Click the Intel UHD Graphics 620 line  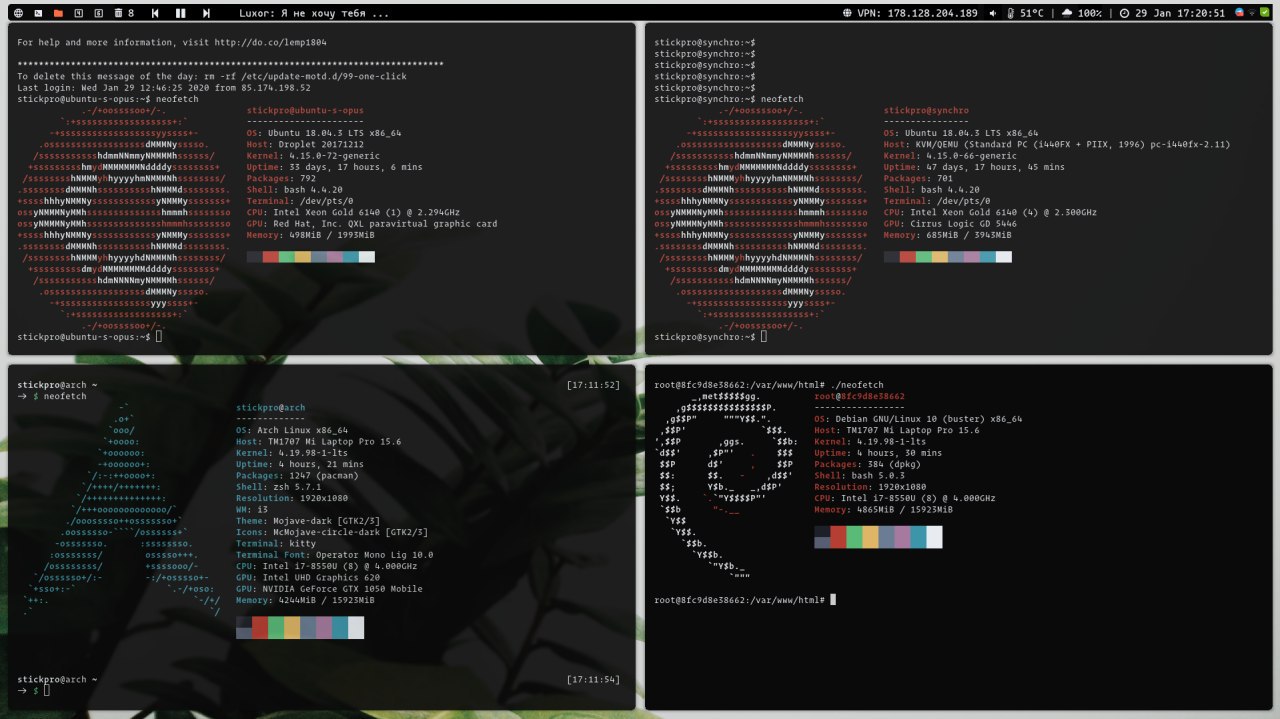(308, 577)
